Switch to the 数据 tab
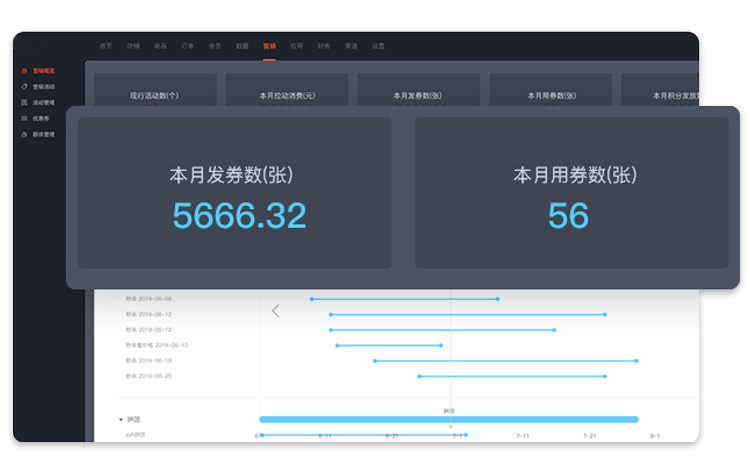The image size is (750, 464). (x=242, y=46)
